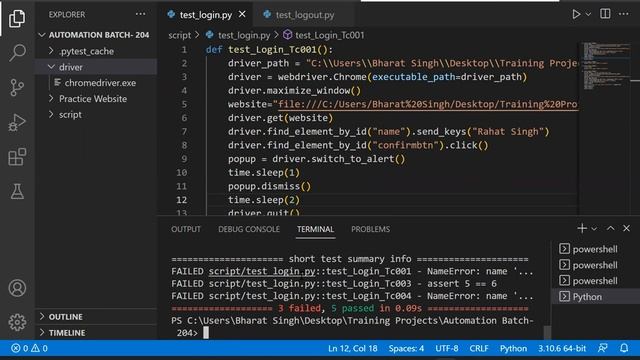
Task: Click the editor minimap
Action: click(x=606, y=65)
